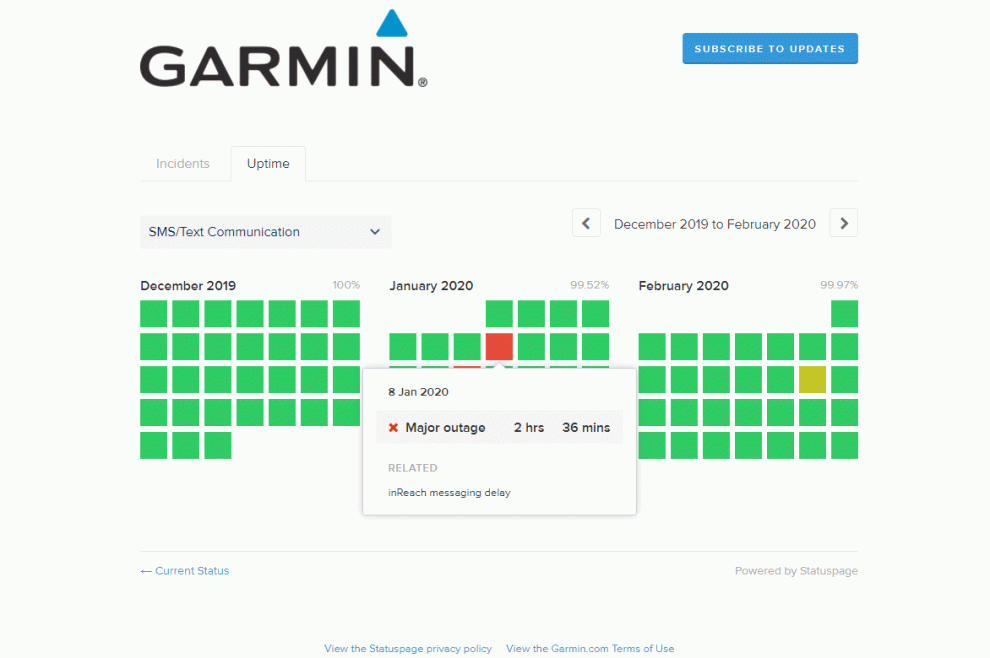Select the Uptime tab
Viewport: 990px width, 658px height.
[x=268, y=164]
